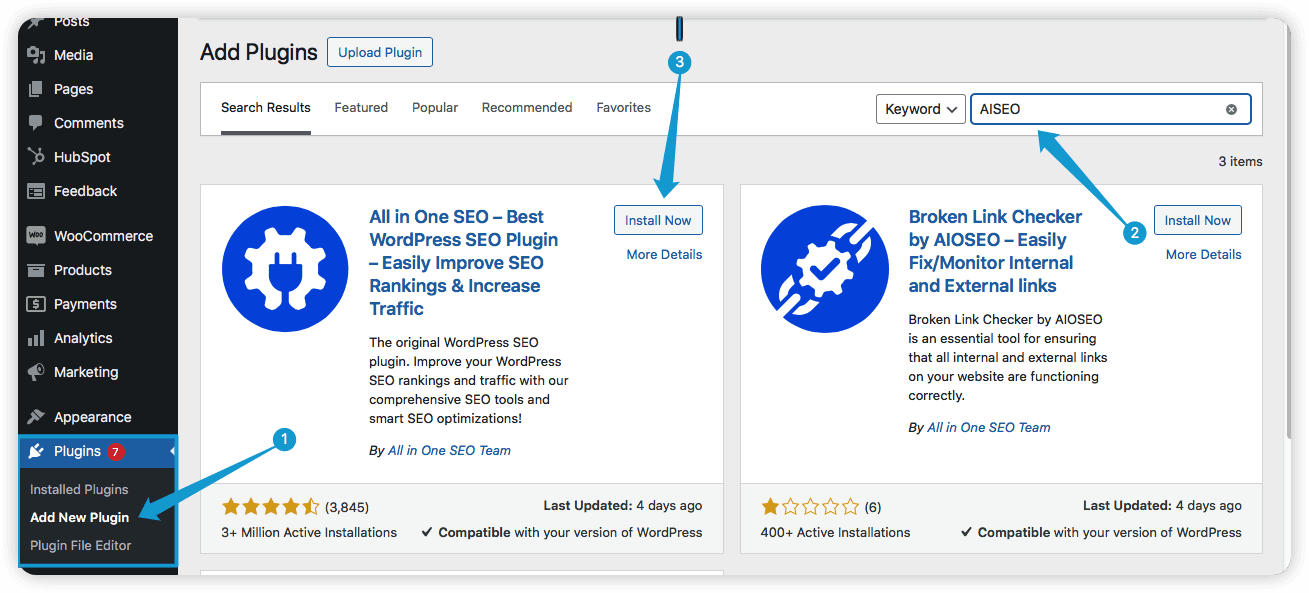Open Media from the sidebar icon
1309x593 pixels.
coord(36,55)
